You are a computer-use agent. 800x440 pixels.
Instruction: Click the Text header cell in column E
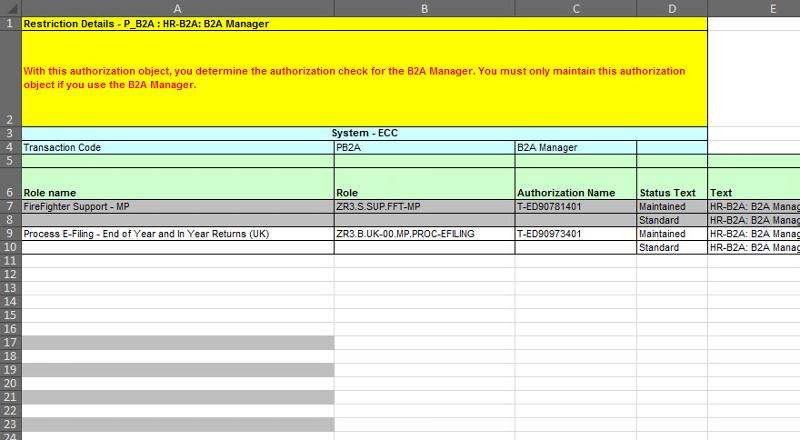pyautogui.click(x=754, y=183)
